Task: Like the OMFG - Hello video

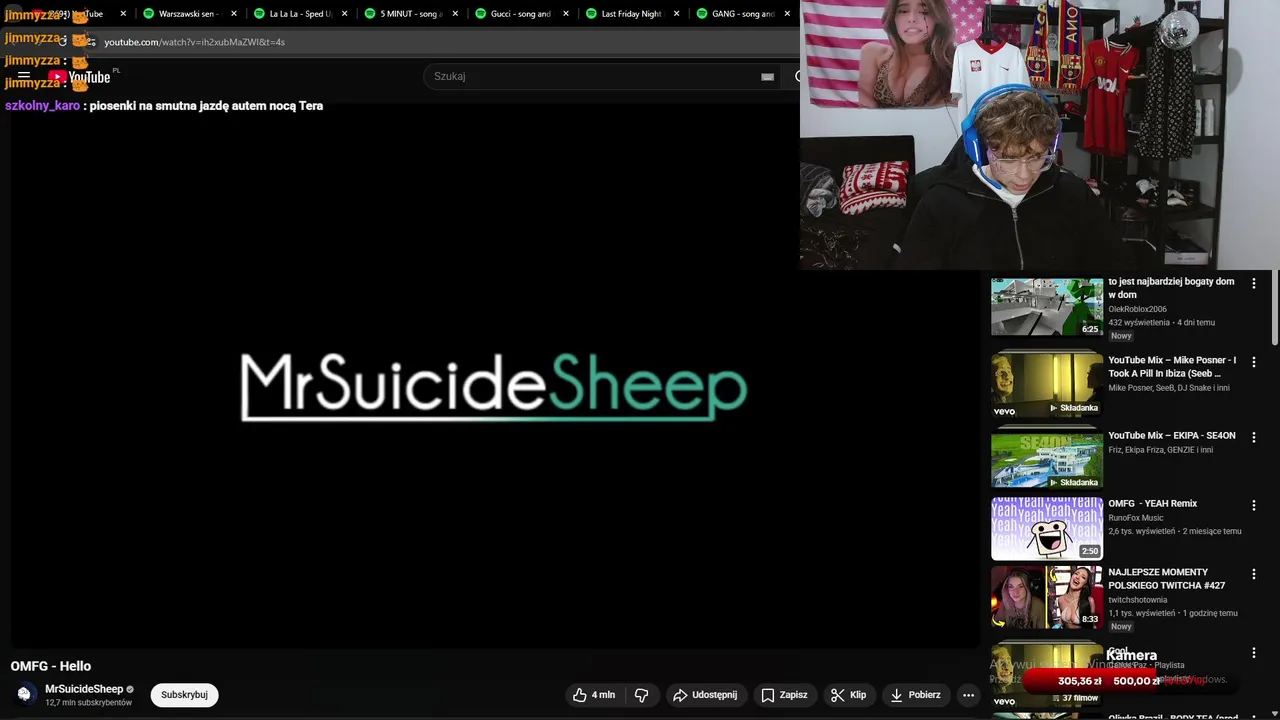Action: [x=594, y=695]
